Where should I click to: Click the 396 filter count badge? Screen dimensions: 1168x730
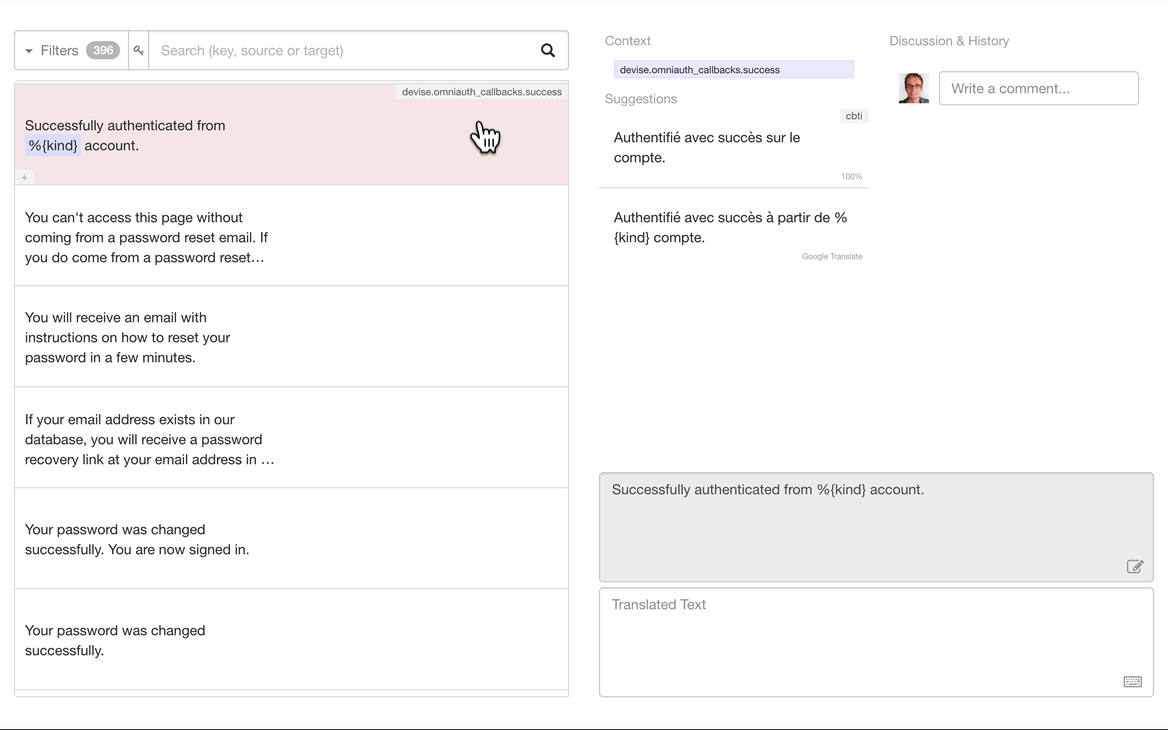tap(100, 49)
